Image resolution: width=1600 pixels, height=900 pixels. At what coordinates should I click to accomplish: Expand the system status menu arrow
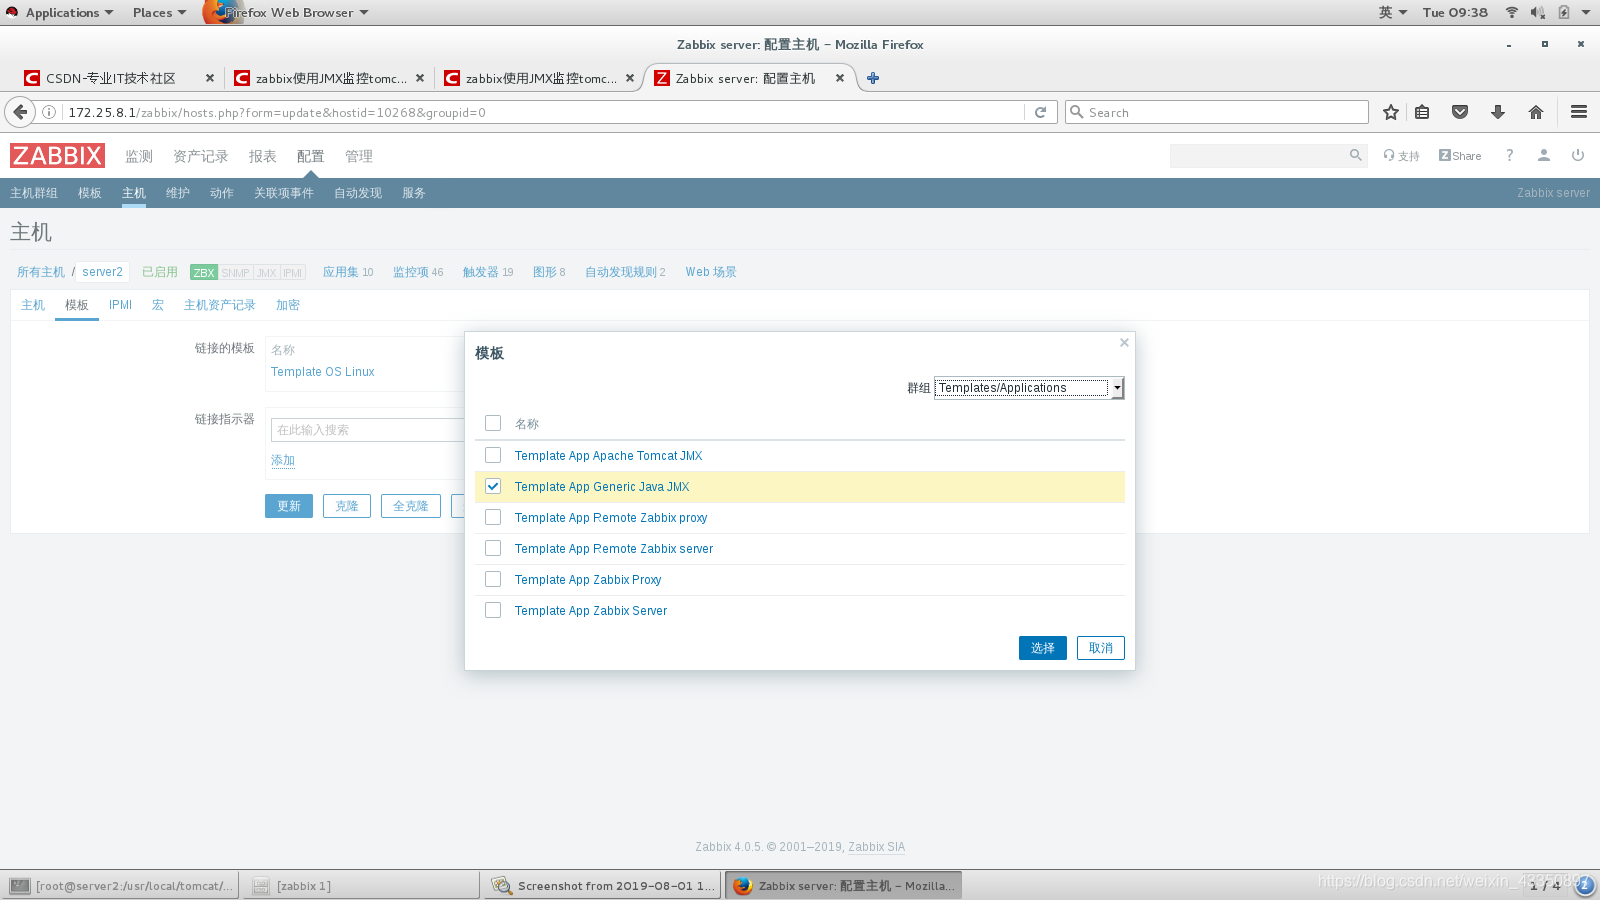click(1586, 12)
